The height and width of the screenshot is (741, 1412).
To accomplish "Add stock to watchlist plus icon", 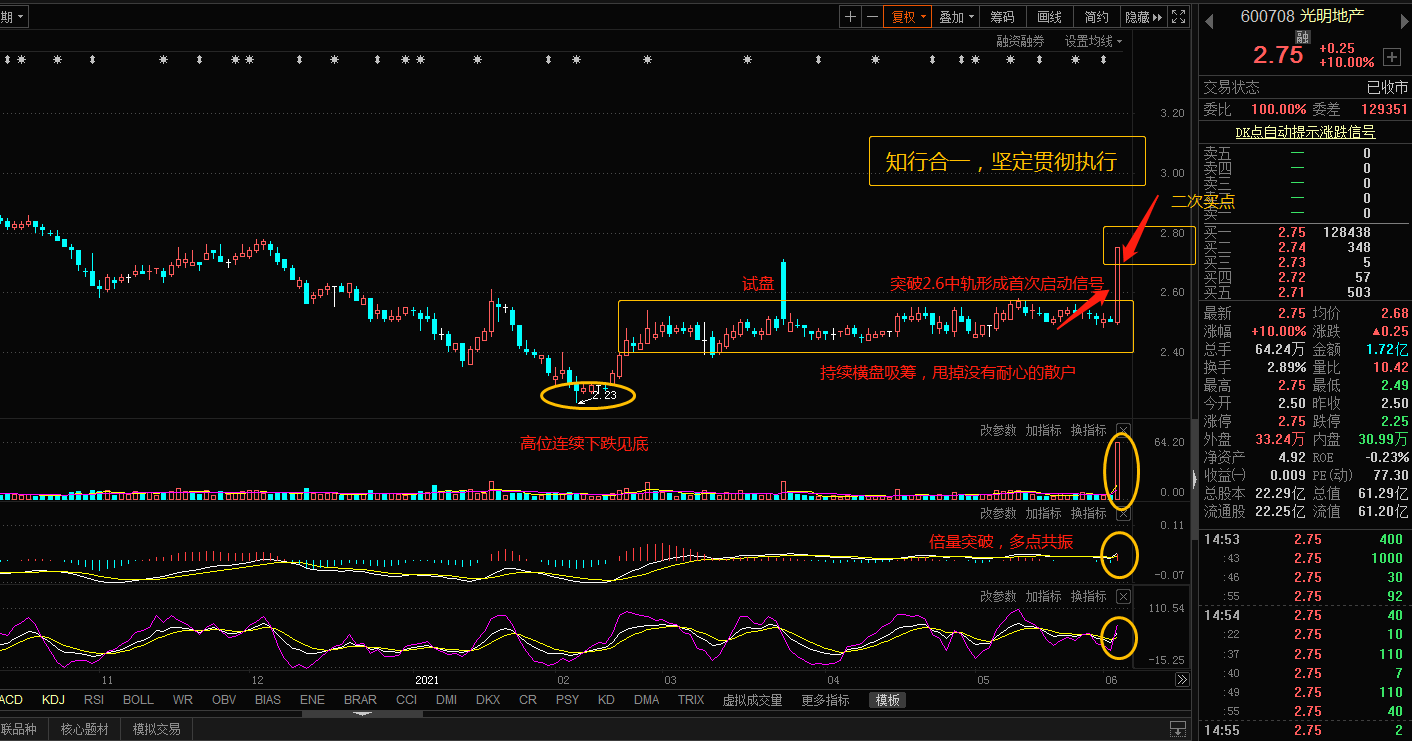I will coord(1391,56).
